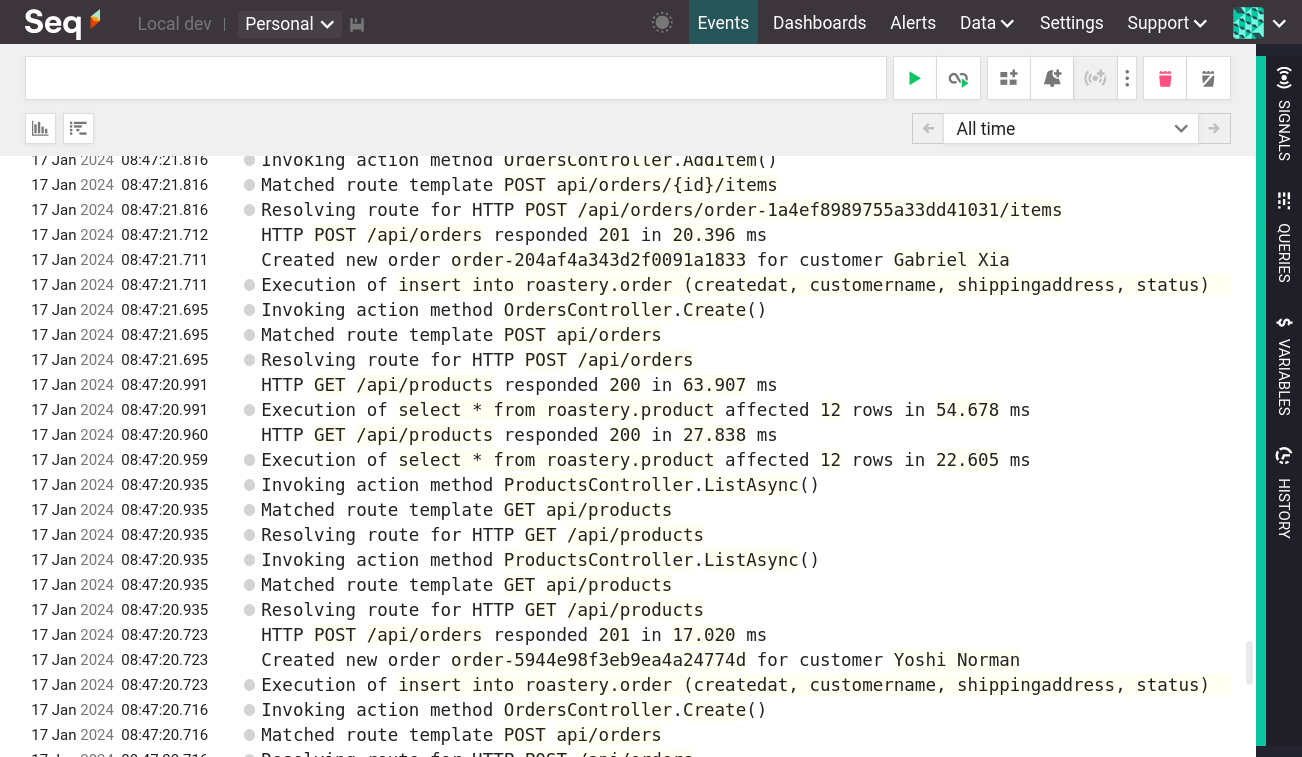This screenshot has height=757, width=1302.
Task: Open the Queries side panel
Action: (x=1284, y=238)
